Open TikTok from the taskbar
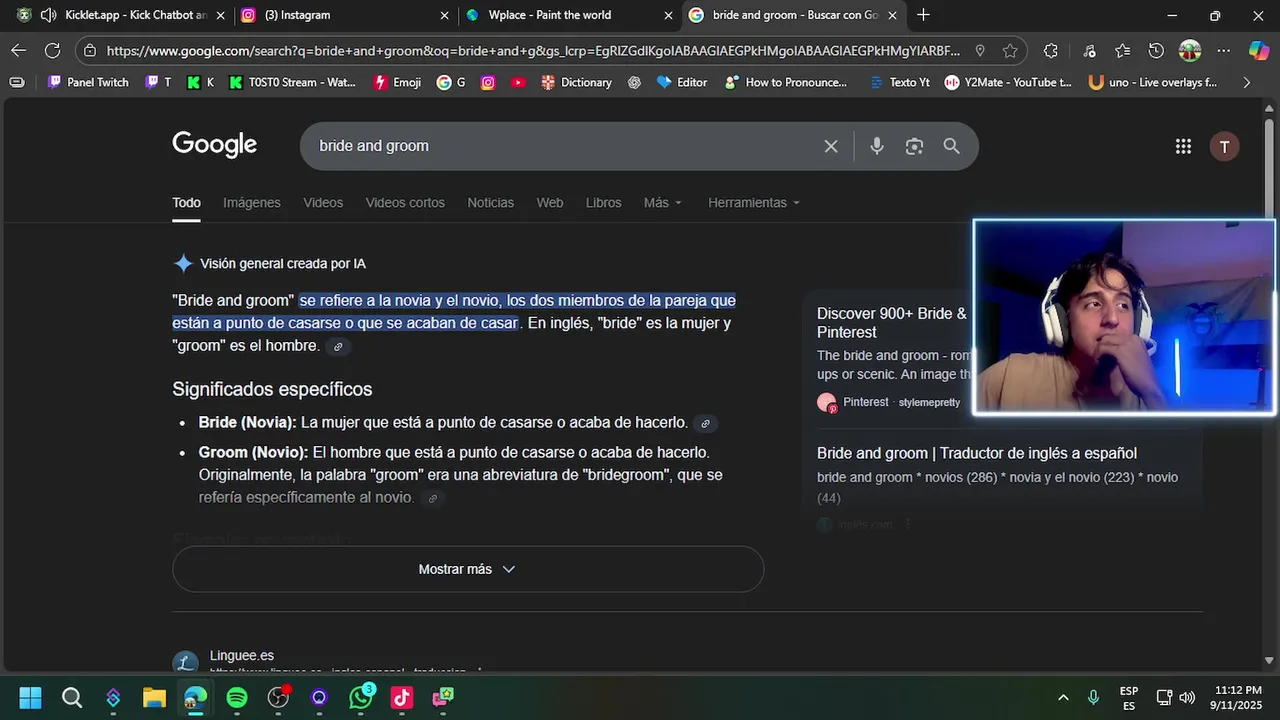The width and height of the screenshot is (1280, 720). pyautogui.click(x=402, y=697)
